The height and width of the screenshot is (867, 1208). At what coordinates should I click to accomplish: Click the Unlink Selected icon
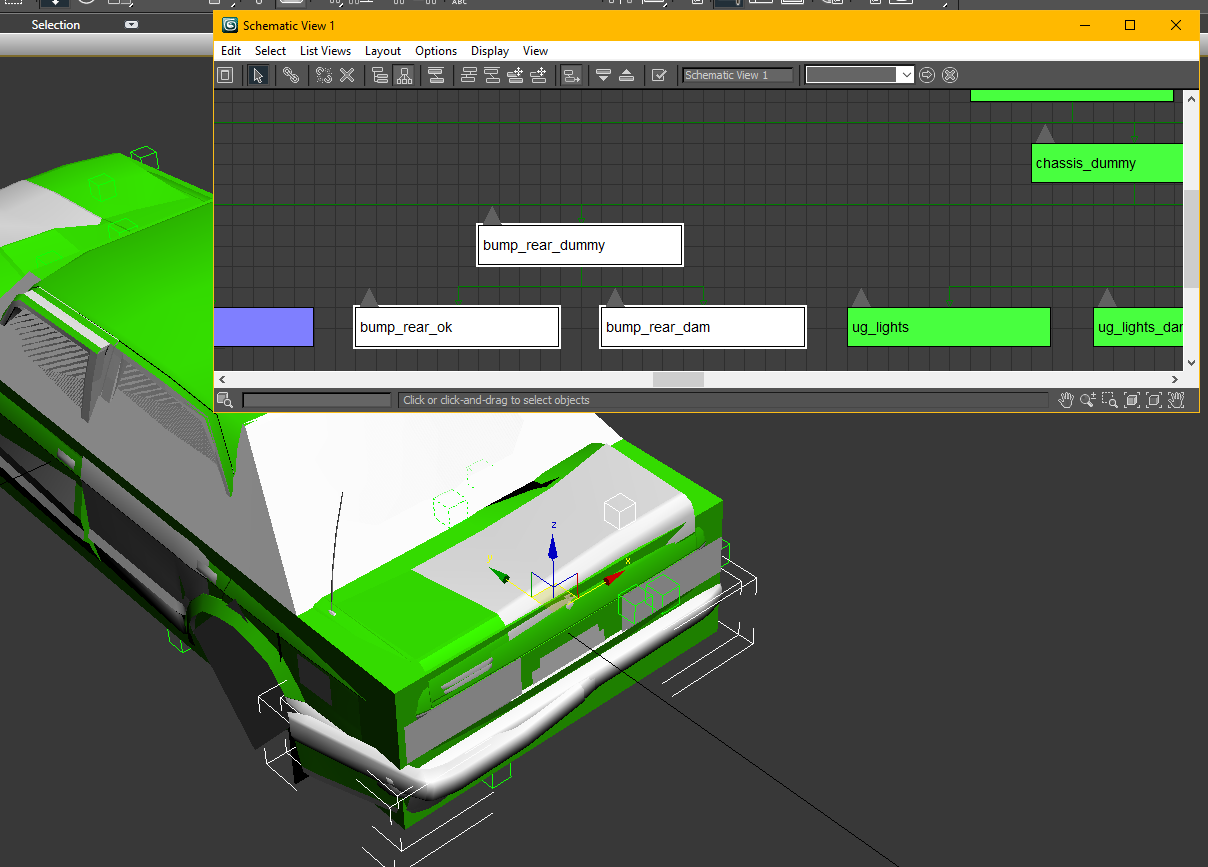tap(323, 74)
